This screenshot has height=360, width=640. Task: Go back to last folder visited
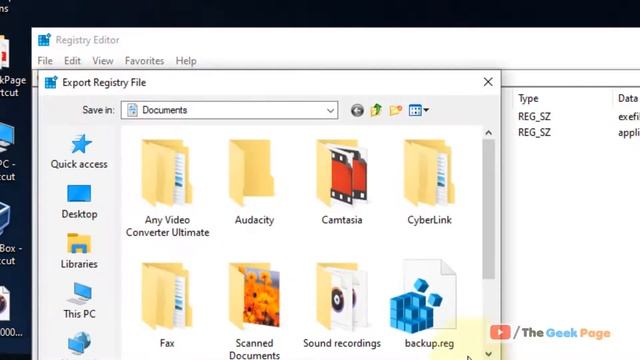point(357,110)
